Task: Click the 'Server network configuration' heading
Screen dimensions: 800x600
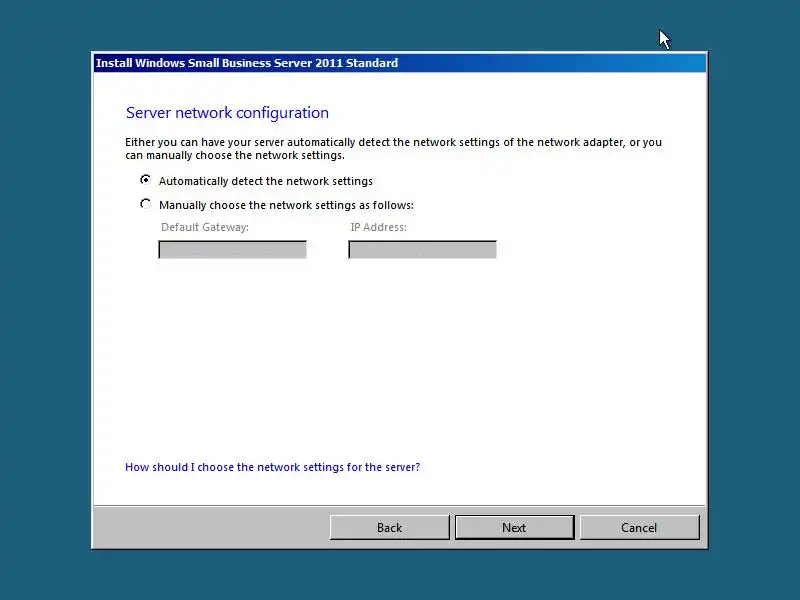Action: pyautogui.click(x=227, y=113)
